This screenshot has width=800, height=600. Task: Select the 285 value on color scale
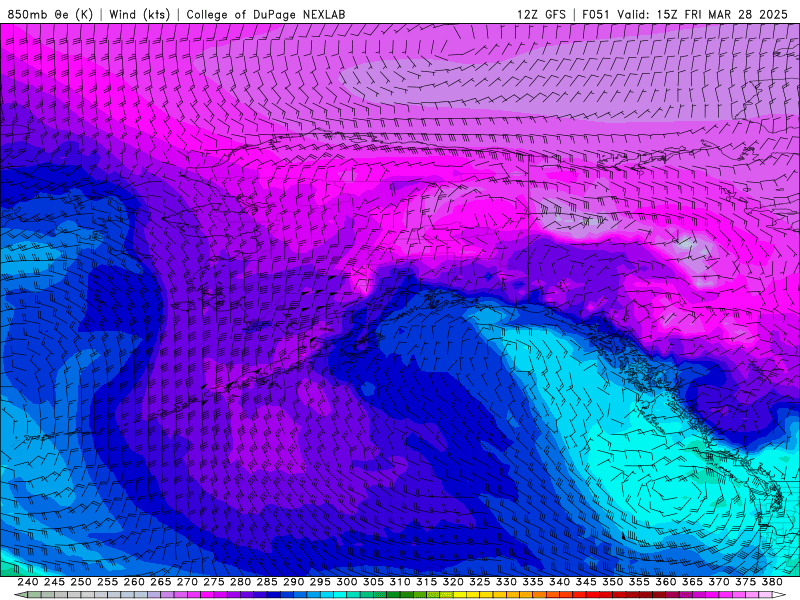pyautogui.click(x=267, y=582)
